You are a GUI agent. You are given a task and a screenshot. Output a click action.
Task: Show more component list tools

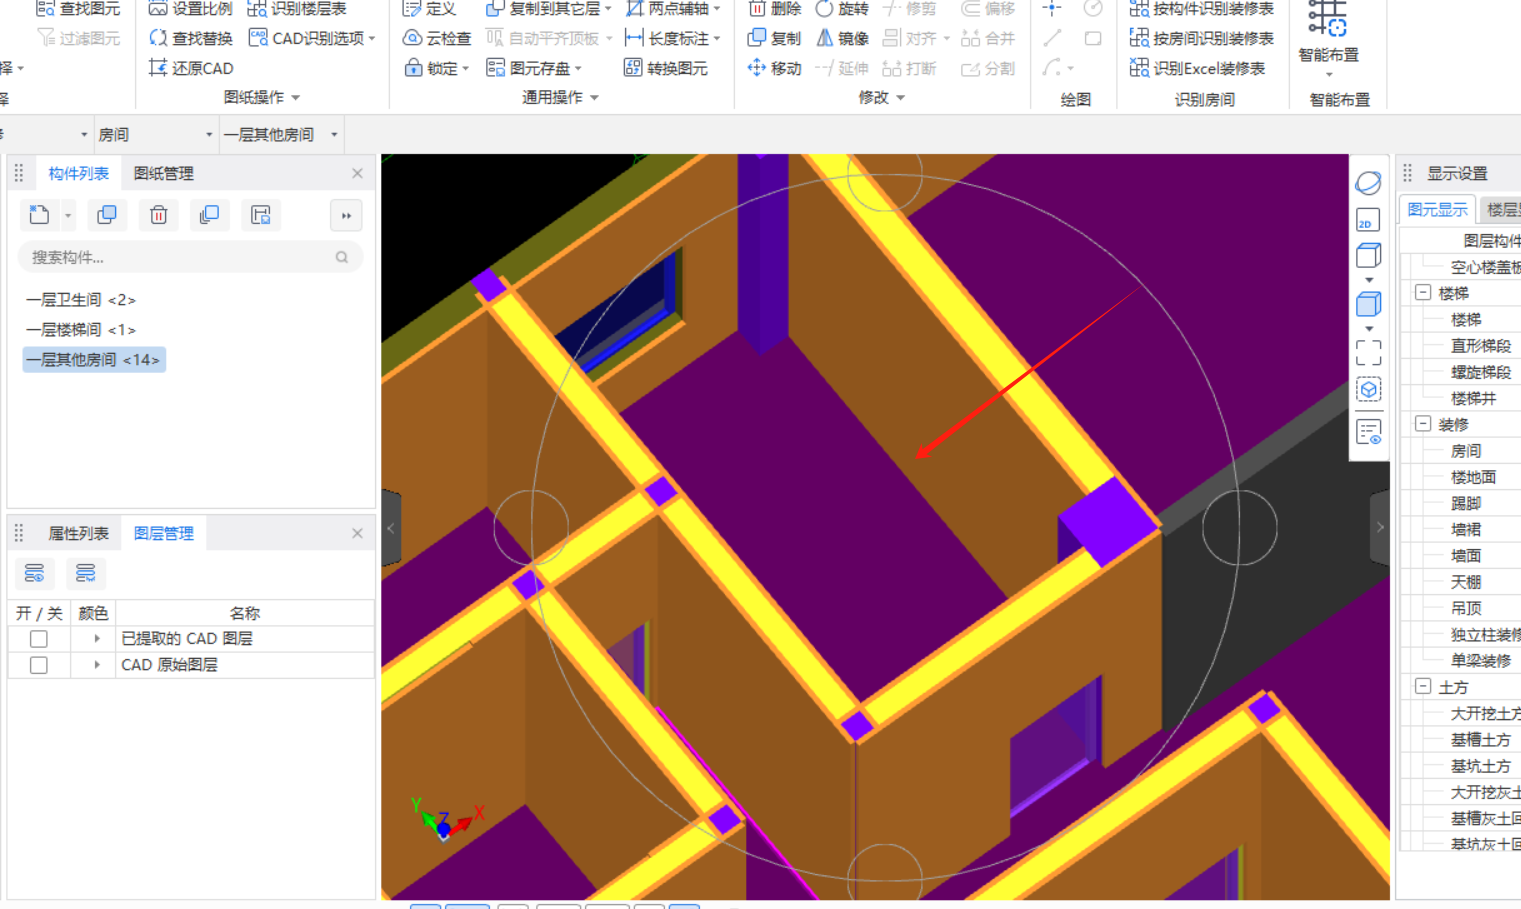pos(346,215)
